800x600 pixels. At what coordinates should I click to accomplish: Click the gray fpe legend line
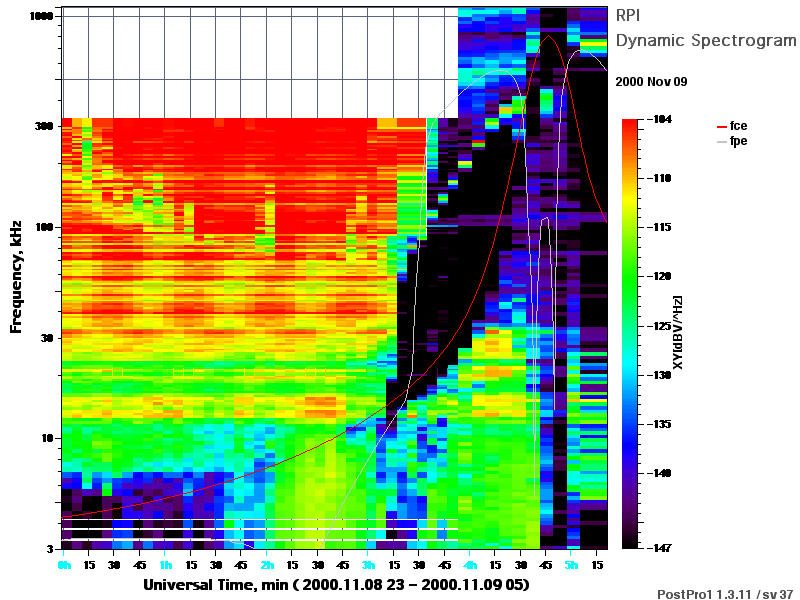point(721,142)
